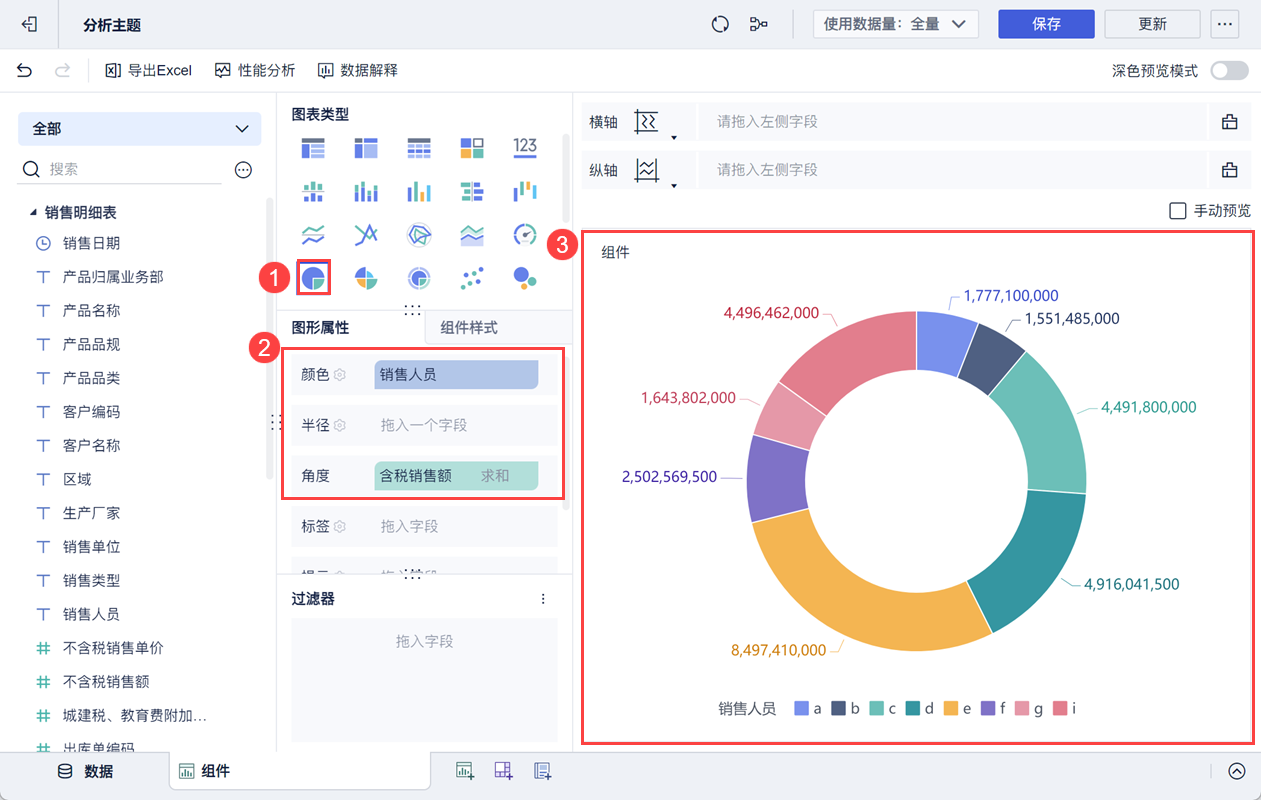This screenshot has height=800, width=1261.
Task: Collapse the 销售明细表 tree node
Action: pyautogui.click(x=33, y=213)
